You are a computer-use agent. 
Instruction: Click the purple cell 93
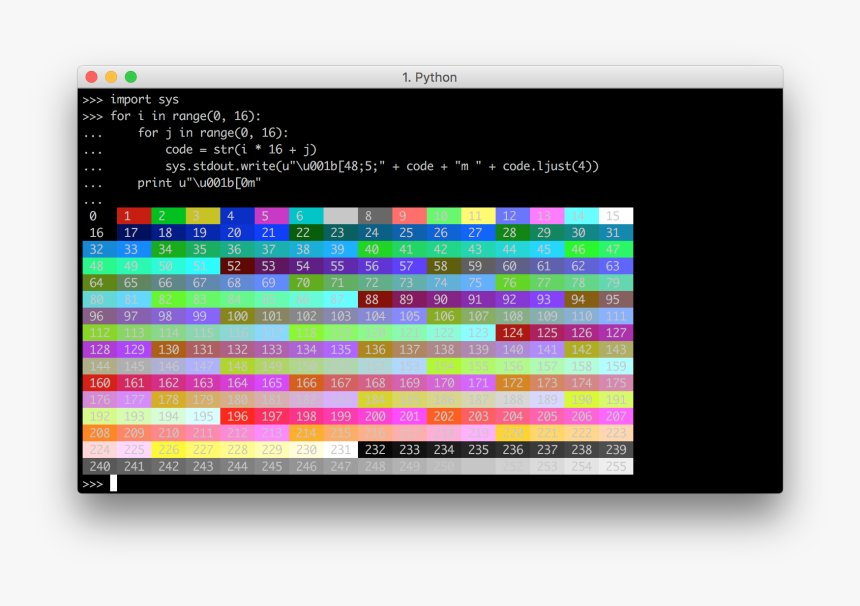[x=547, y=299]
